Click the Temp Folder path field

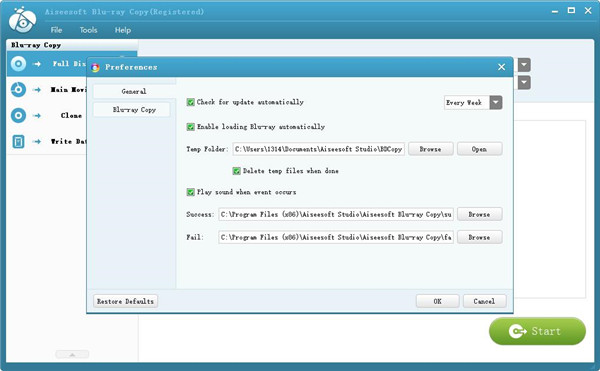pos(318,149)
